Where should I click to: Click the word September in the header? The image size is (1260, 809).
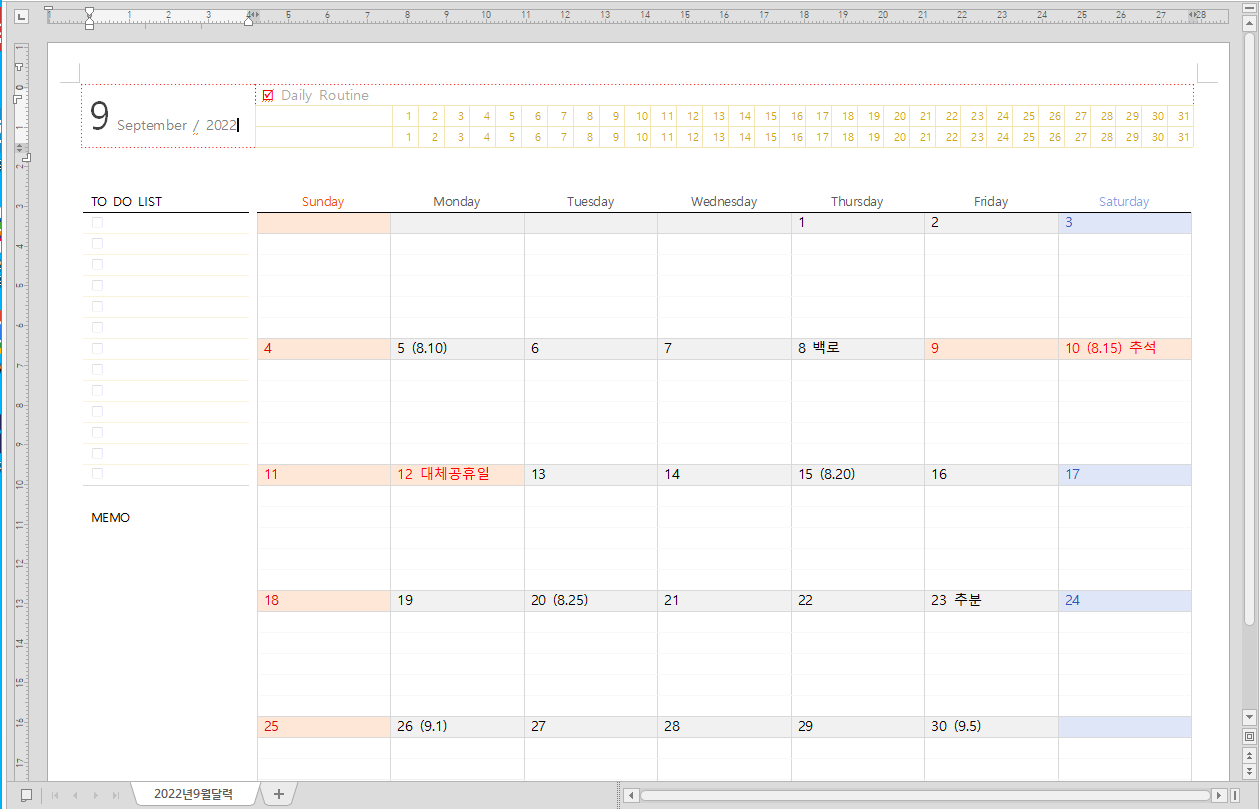pyautogui.click(x=152, y=125)
